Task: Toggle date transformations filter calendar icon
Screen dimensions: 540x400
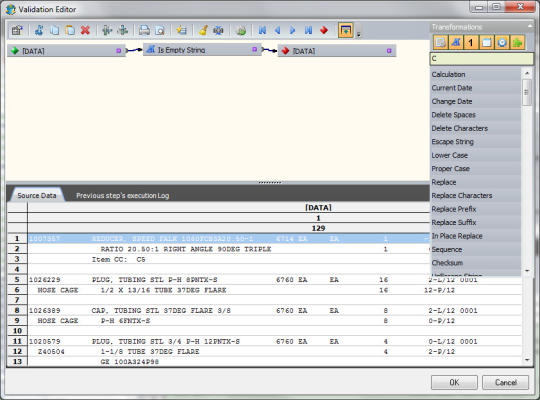Action: (x=486, y=43)
